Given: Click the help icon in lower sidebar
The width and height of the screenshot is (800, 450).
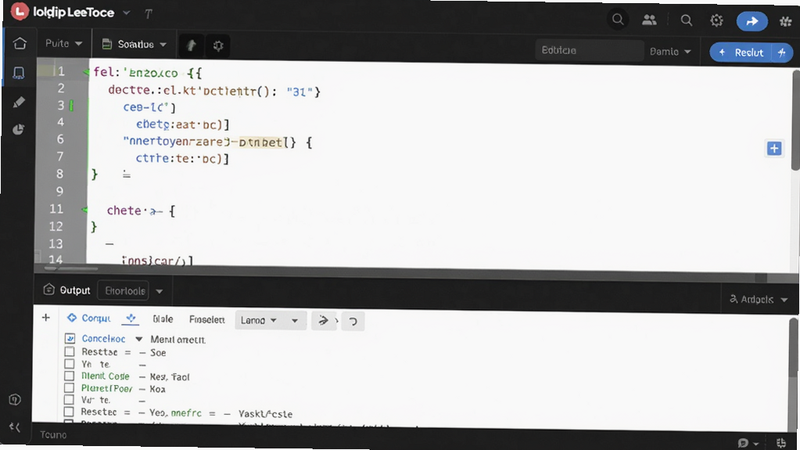Looking at the screenshot, I should pos(15,399).
